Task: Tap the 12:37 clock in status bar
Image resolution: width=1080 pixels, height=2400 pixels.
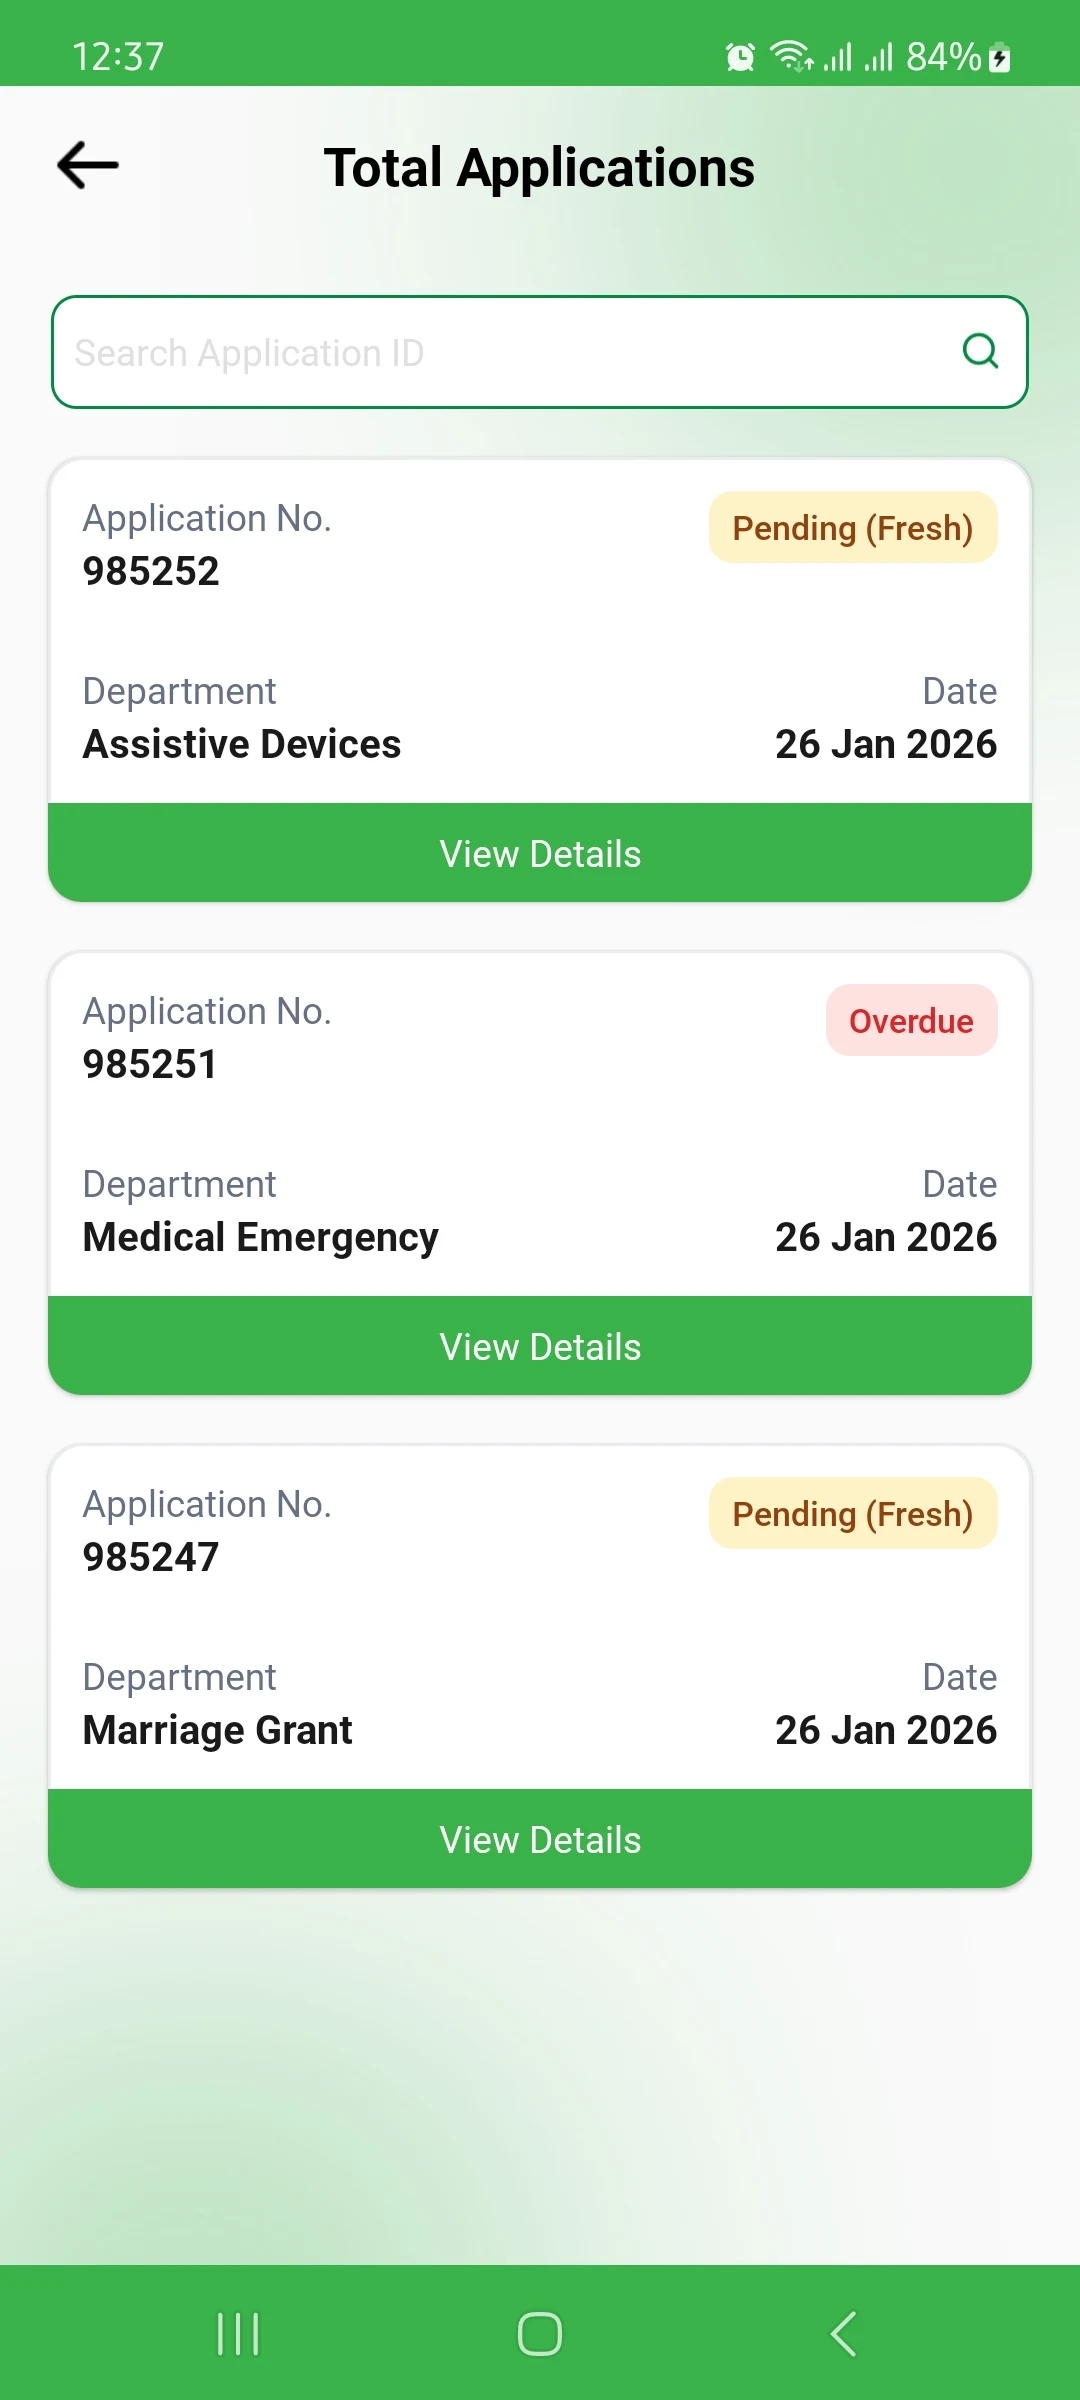Action: coord(118,57)
